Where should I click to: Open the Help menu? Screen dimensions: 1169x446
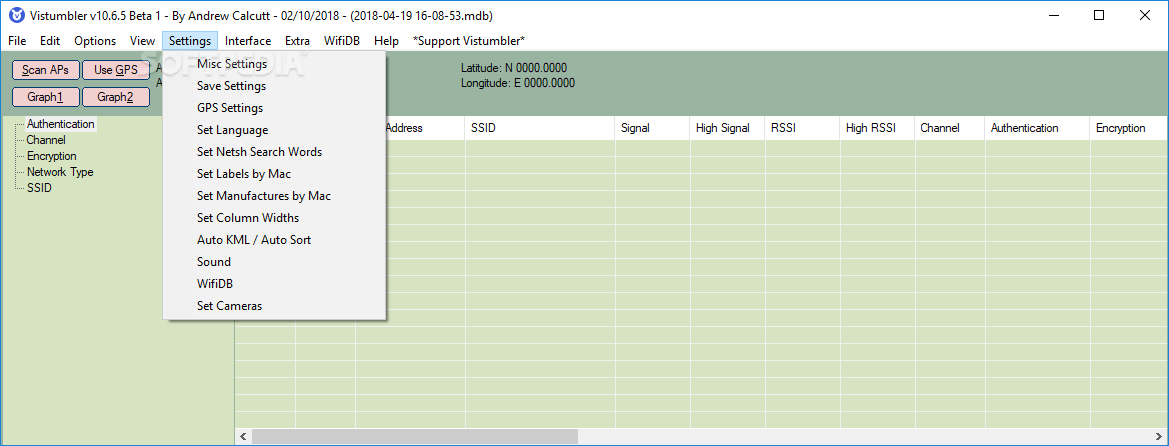[386, 41]
